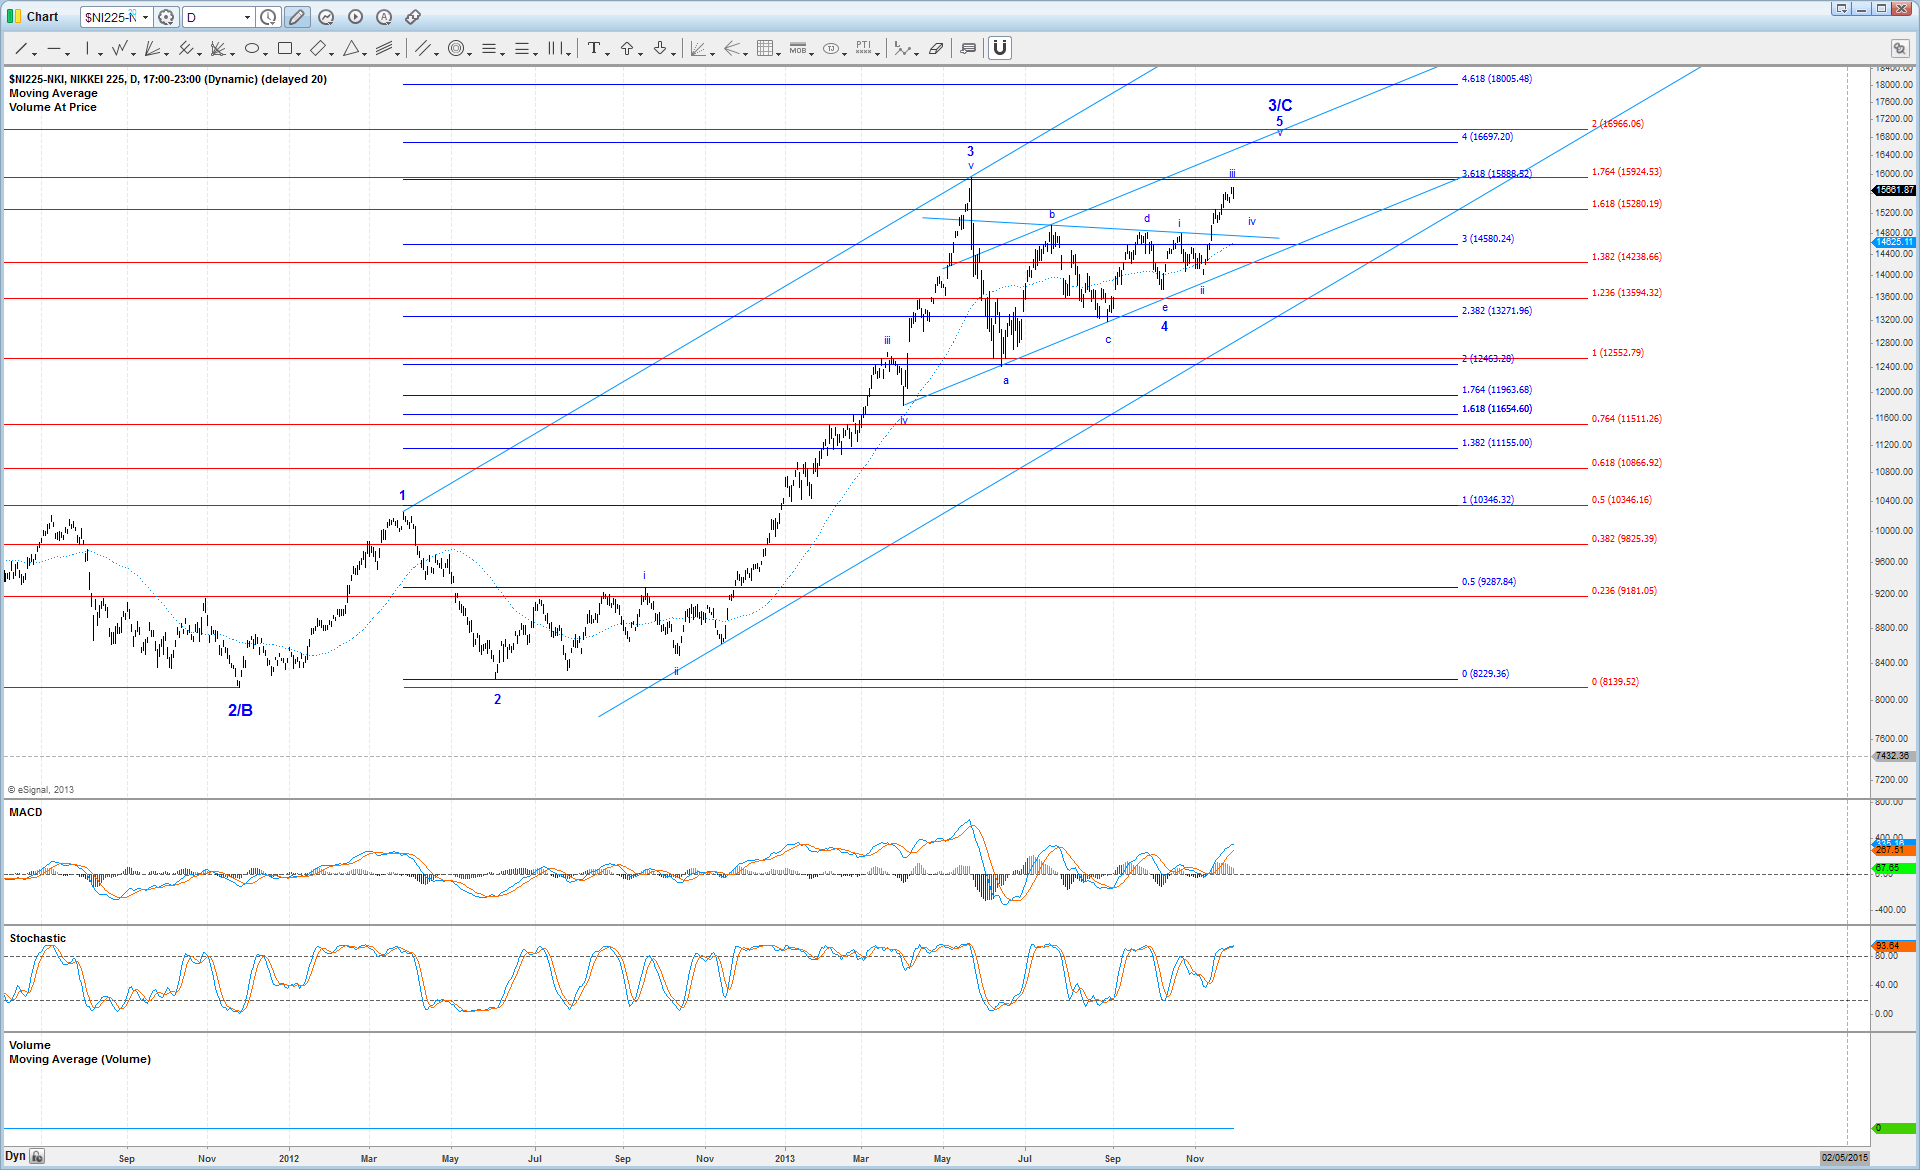1920x1170 pixels.
Task: Open the time template clock button
Action: [269, 17]
